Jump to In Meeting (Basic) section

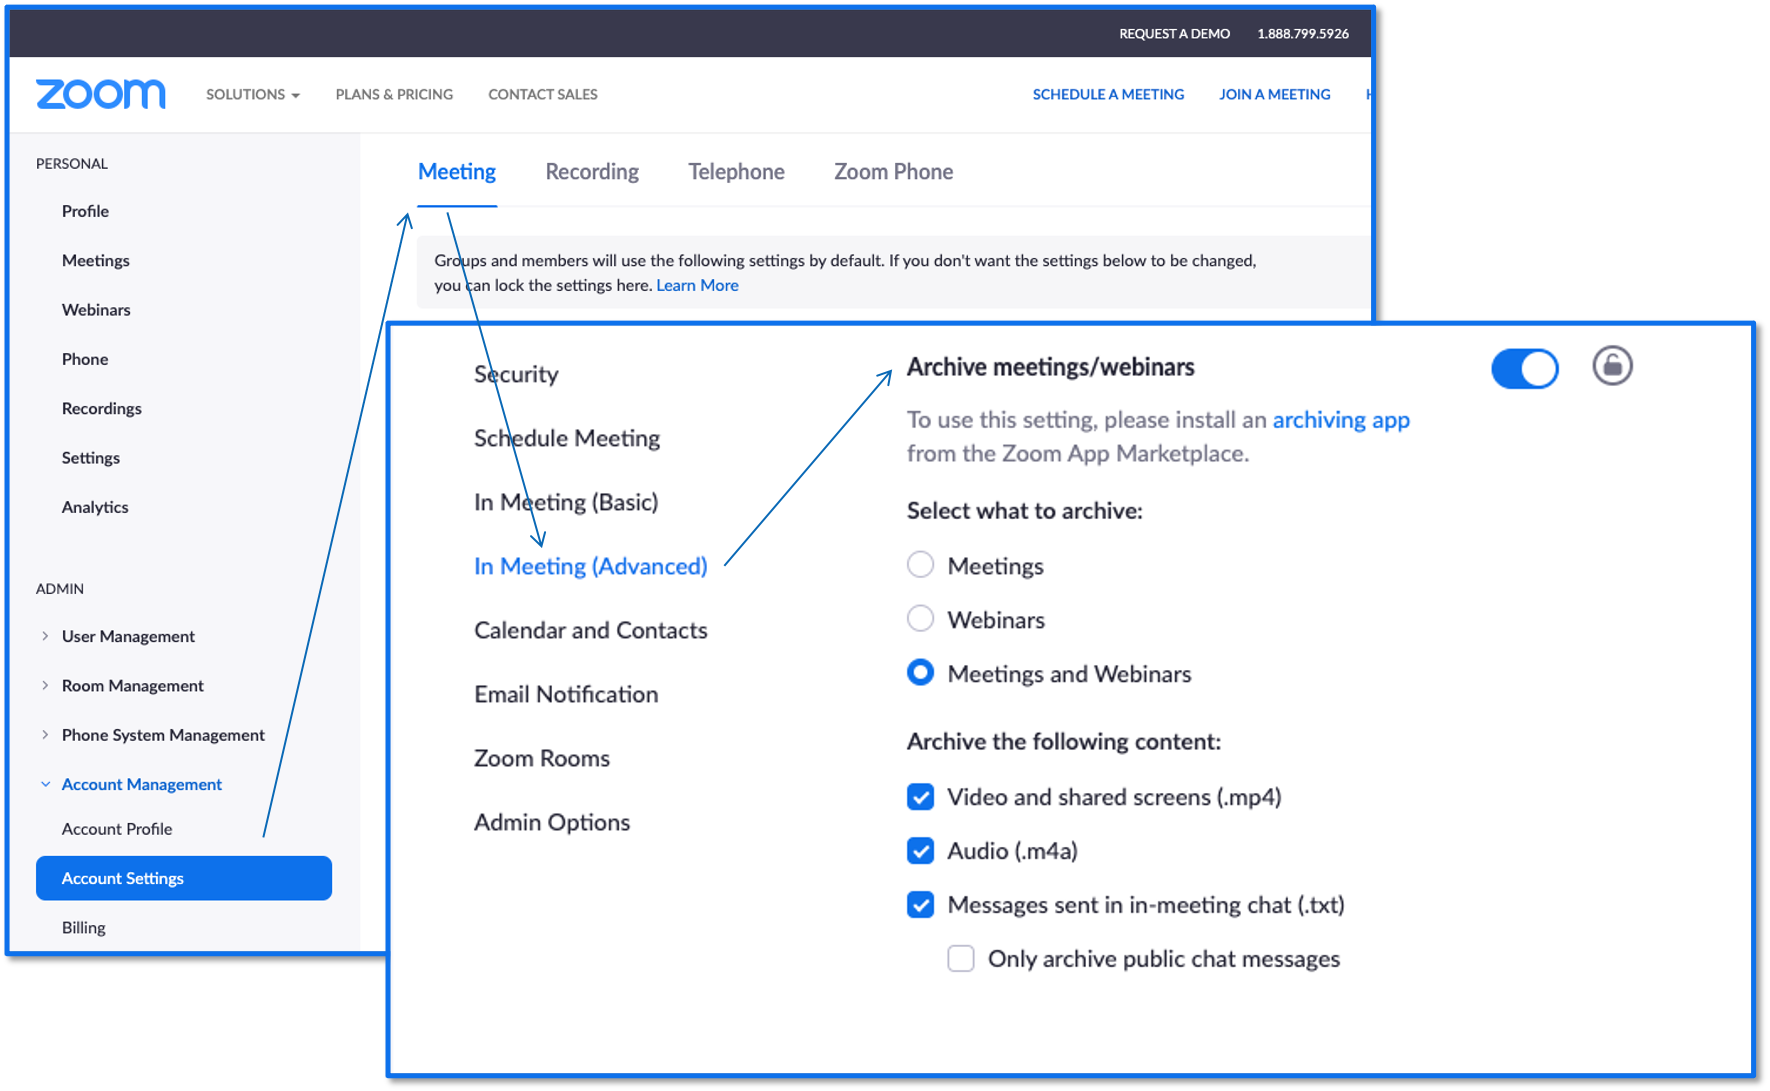tap(566, 502)
